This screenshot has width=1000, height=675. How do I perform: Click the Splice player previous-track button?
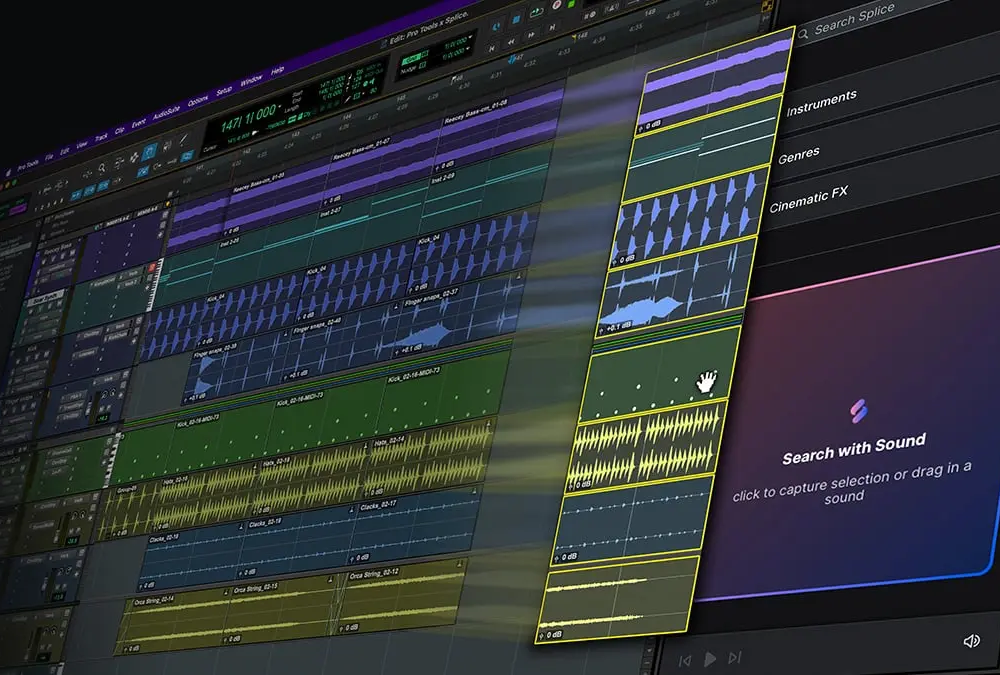[x=685, y=661]
